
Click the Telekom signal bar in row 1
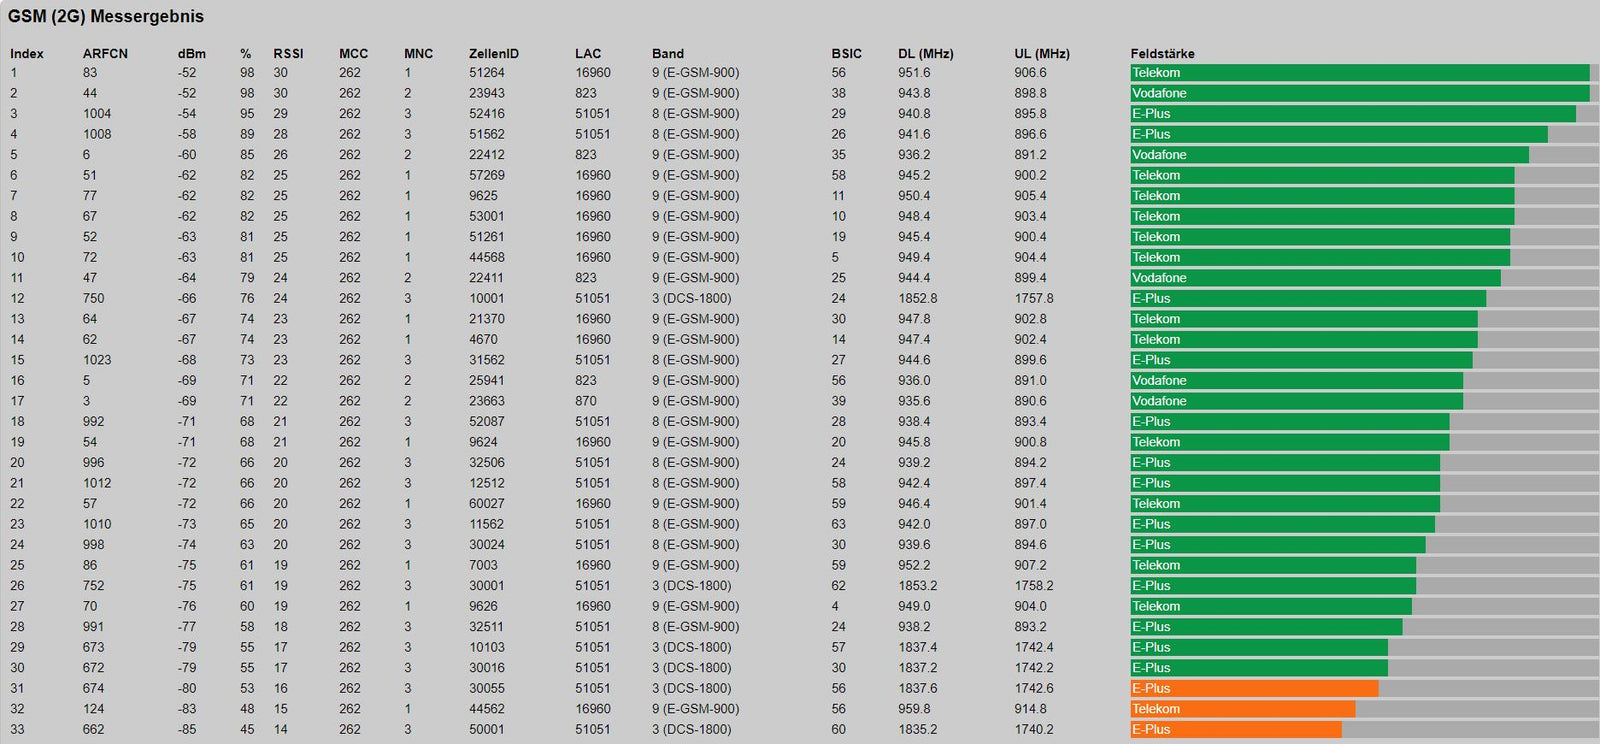(x=1359, y=73)
